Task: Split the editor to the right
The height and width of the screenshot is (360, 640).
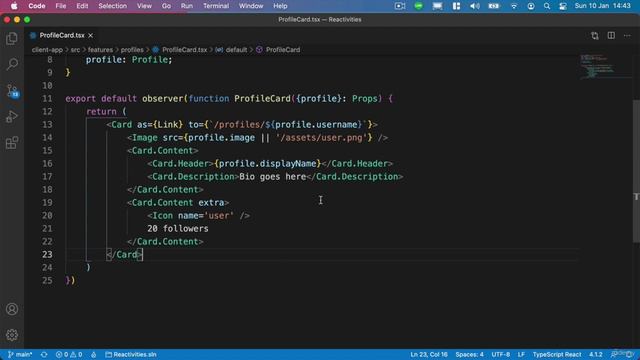Action: coord(611,36)
